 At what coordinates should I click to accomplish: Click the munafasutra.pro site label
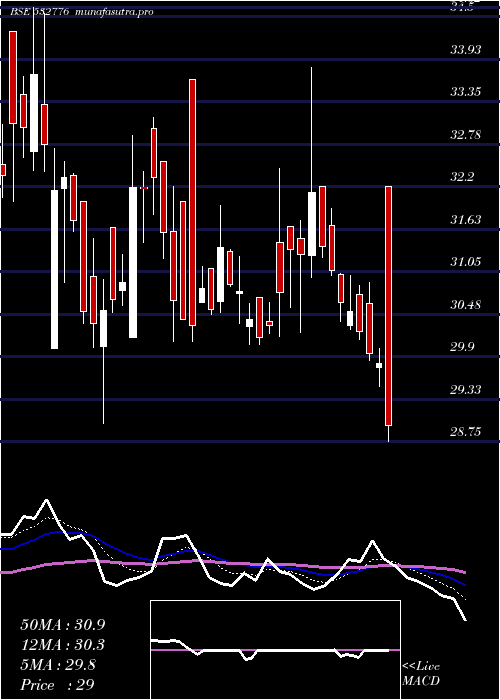coord(115,12)
